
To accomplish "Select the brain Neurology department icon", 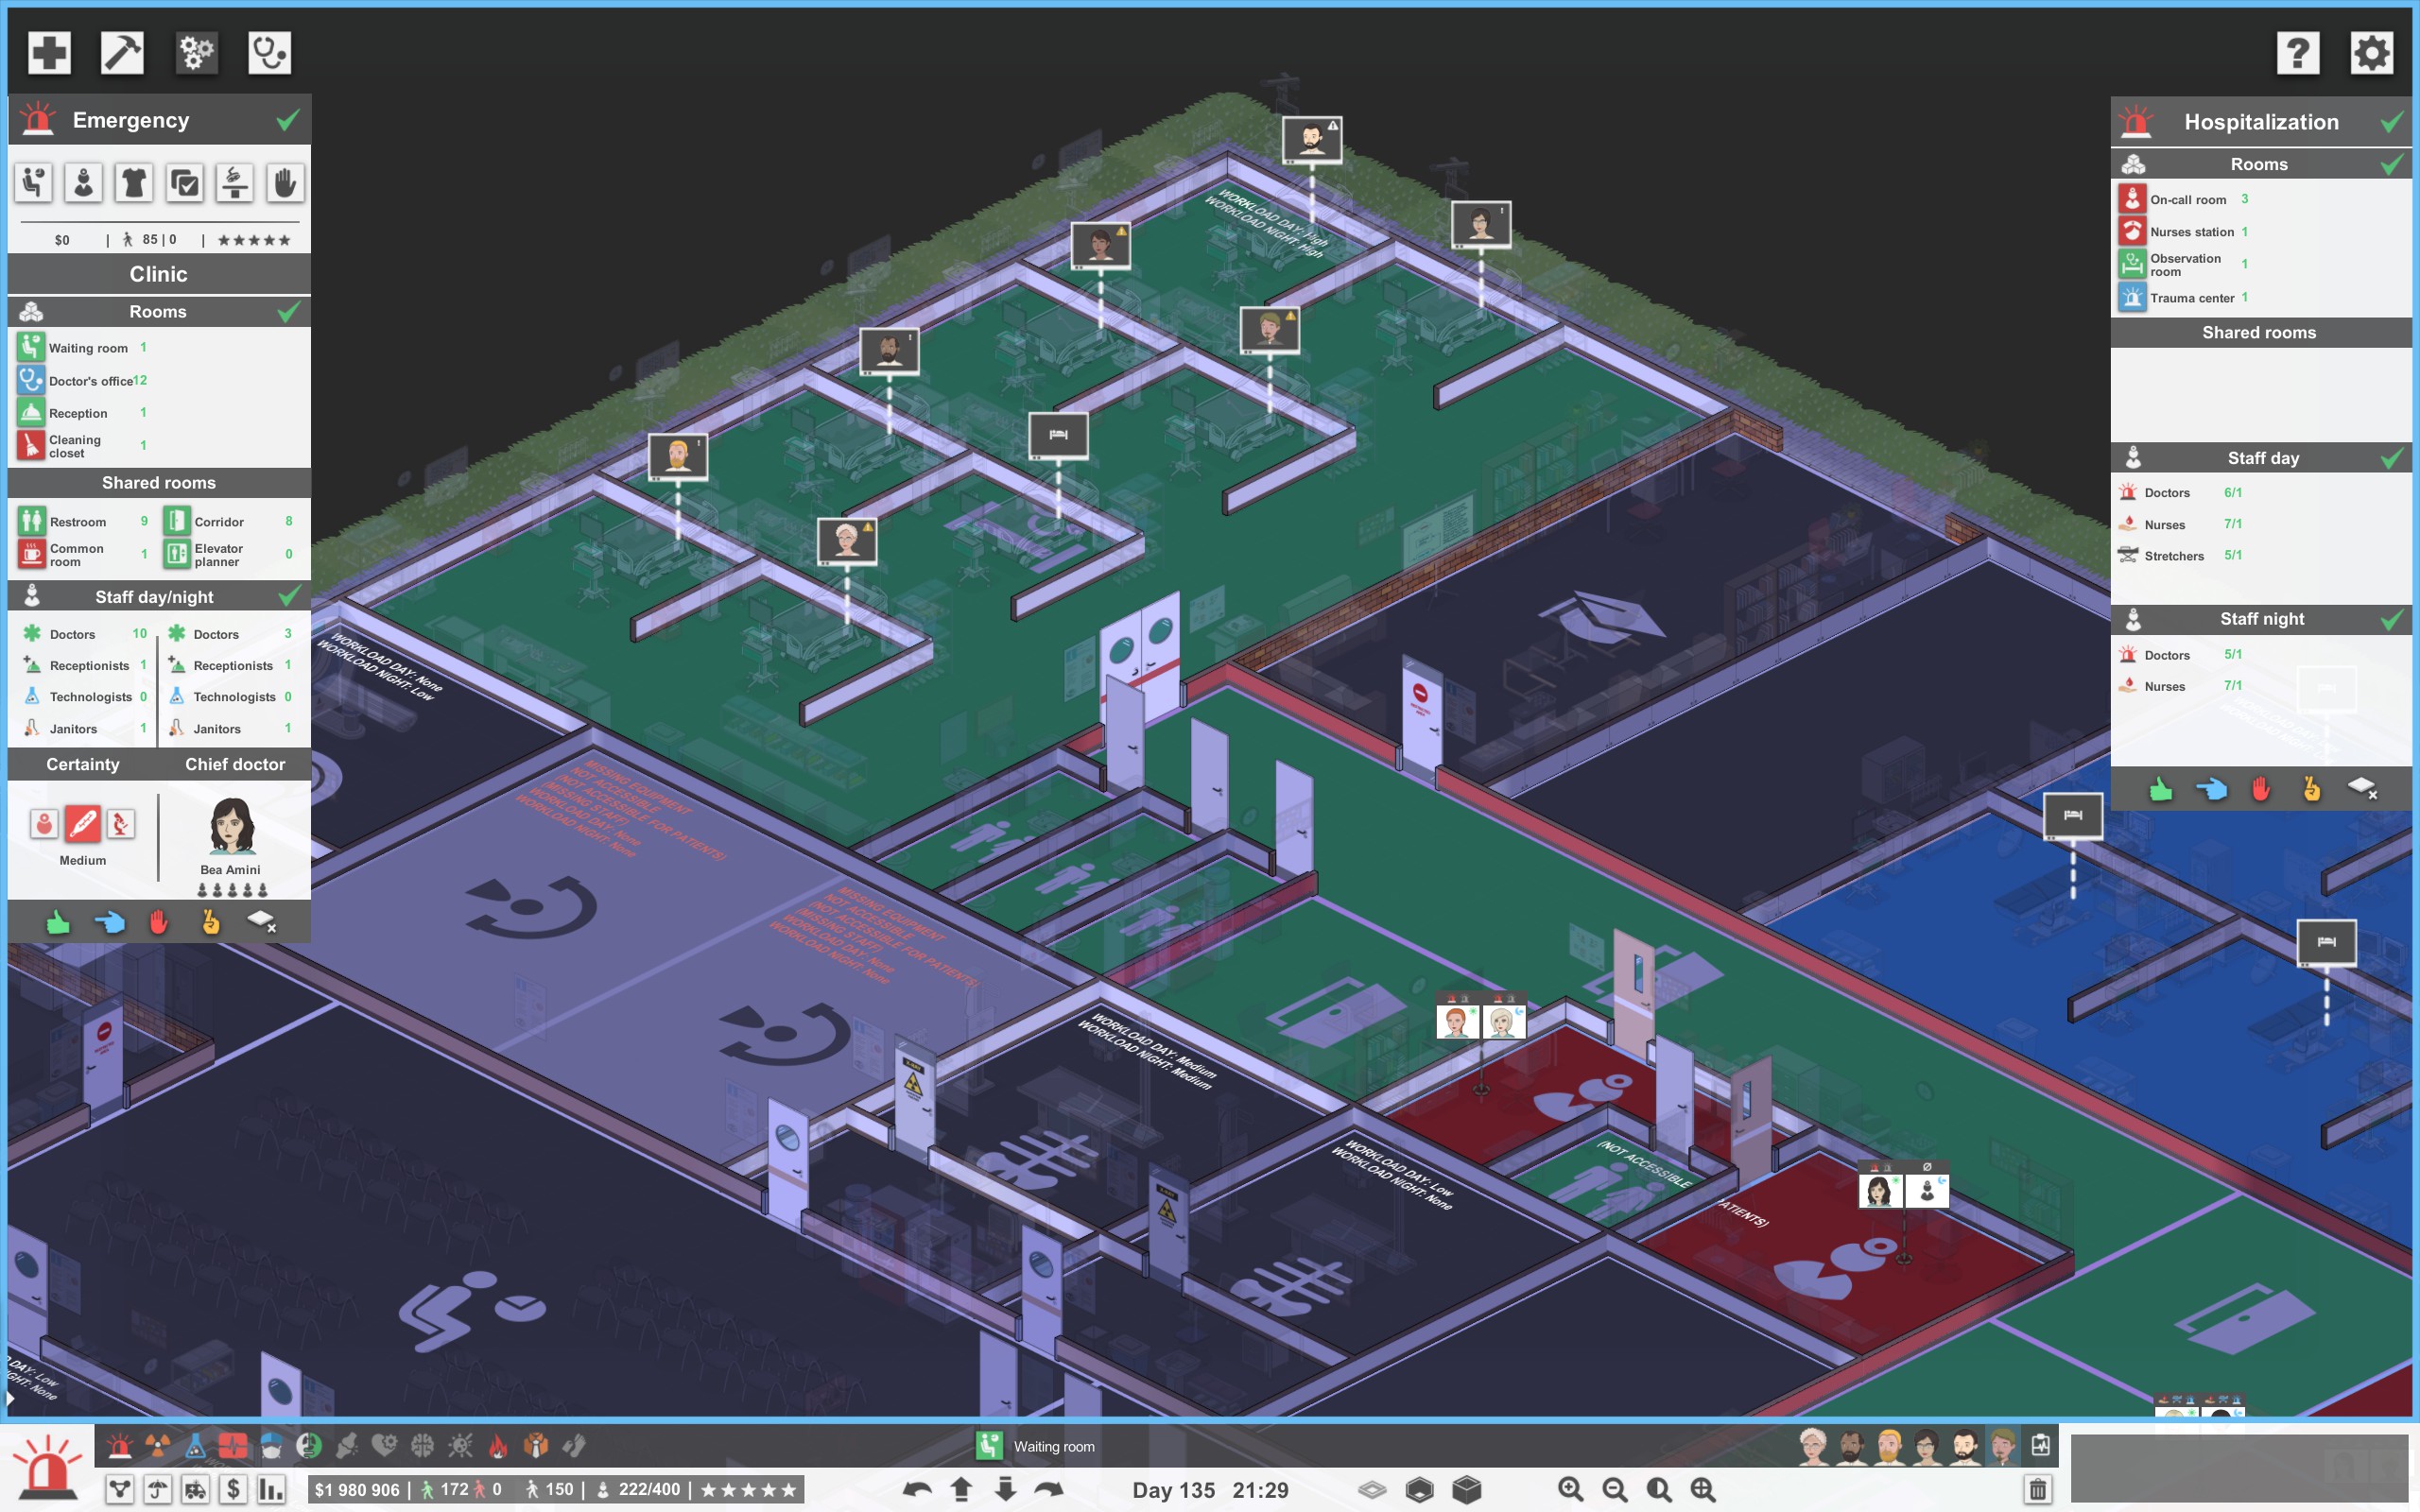I will [422, 1445].
